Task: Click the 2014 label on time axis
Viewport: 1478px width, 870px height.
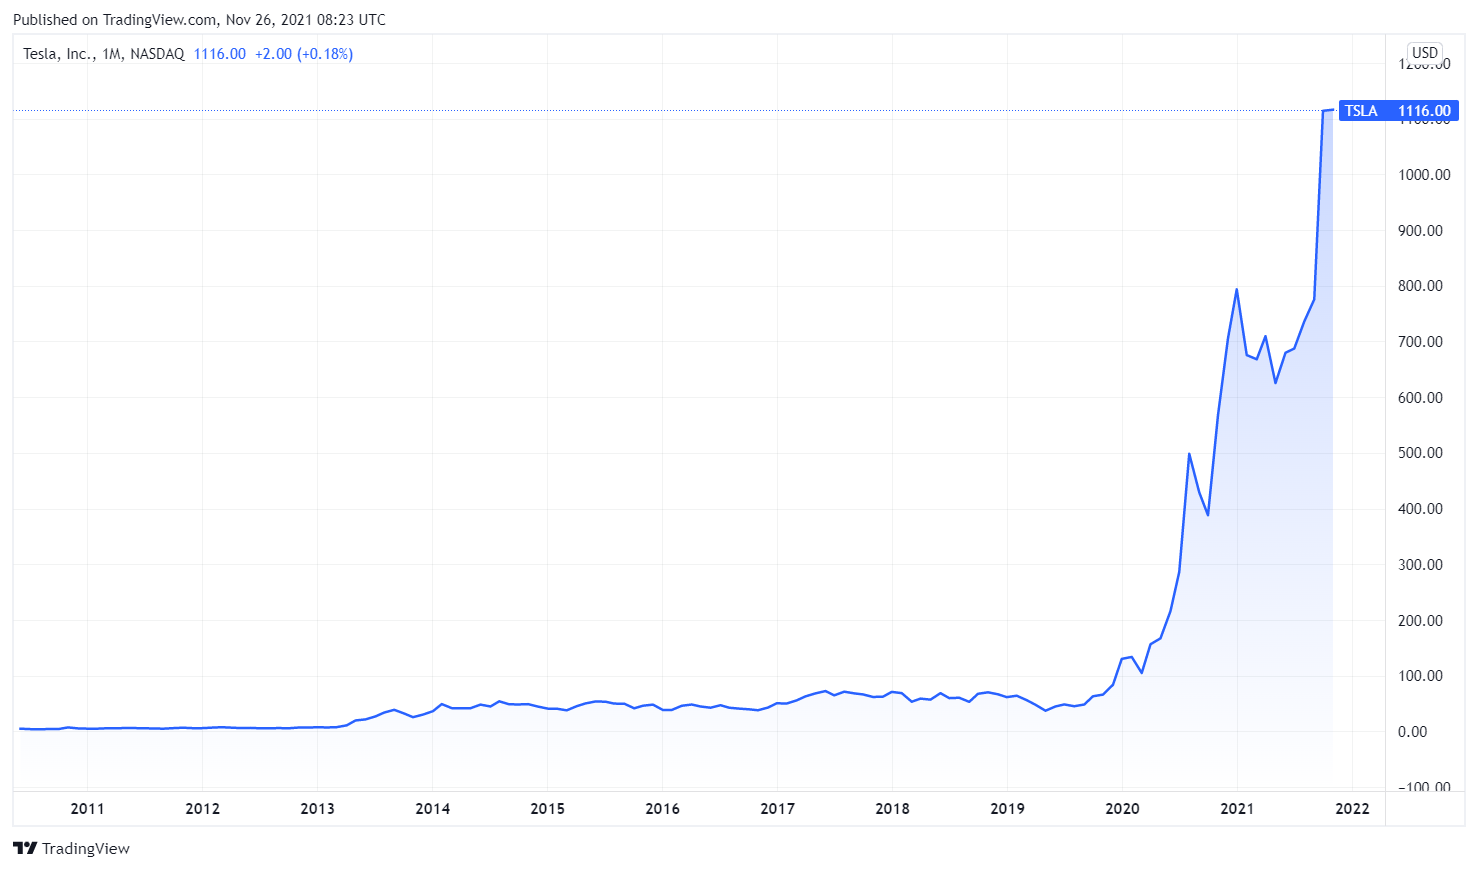Action: tap(432, 809)
